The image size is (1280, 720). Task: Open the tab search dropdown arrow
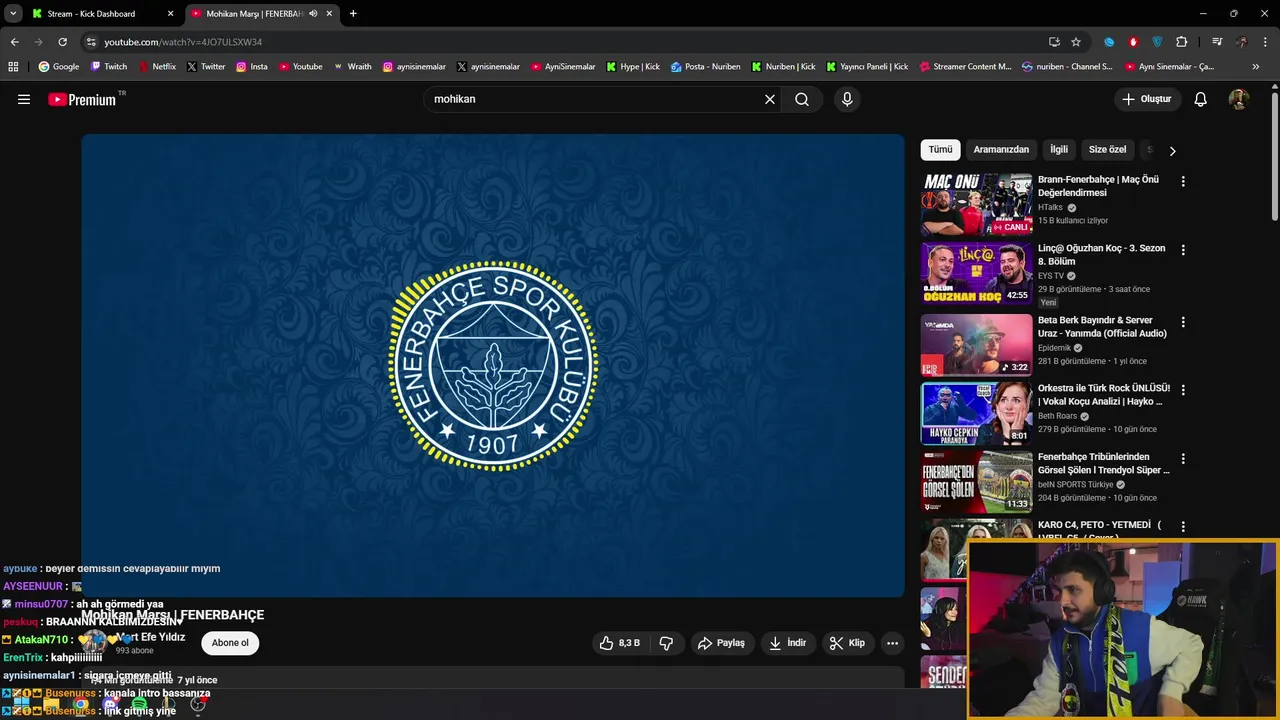pyautogui.click(x=13, y=14)
